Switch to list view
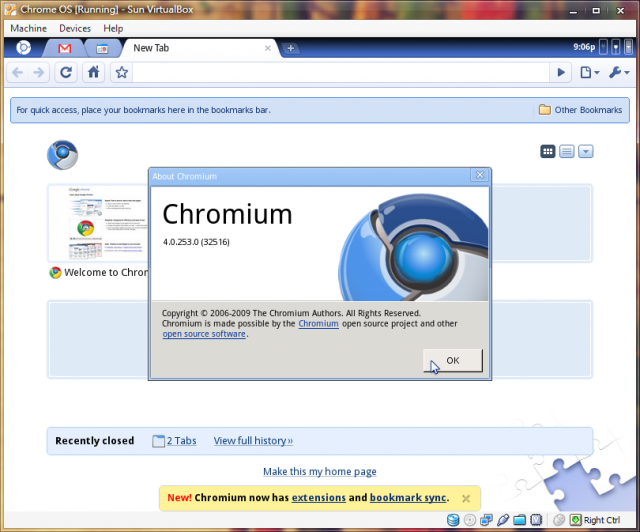Viewport: 640px width, 532px height. point(567,151)
